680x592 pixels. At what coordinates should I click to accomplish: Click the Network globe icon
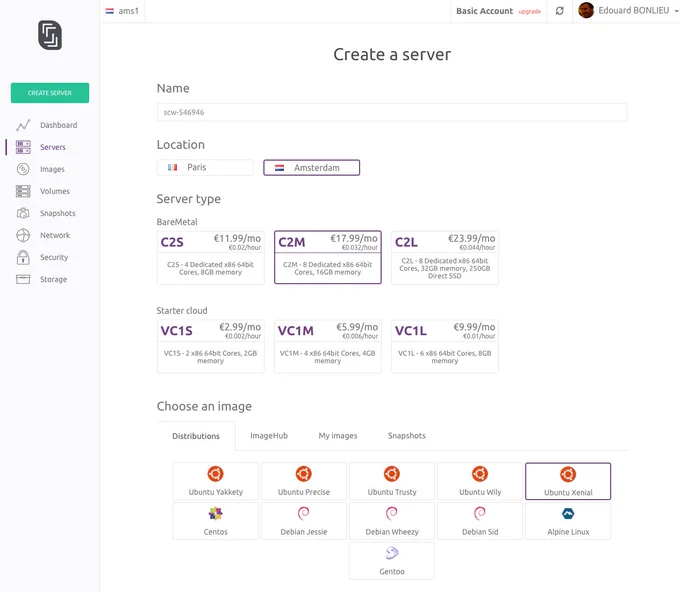coord(23,235)
